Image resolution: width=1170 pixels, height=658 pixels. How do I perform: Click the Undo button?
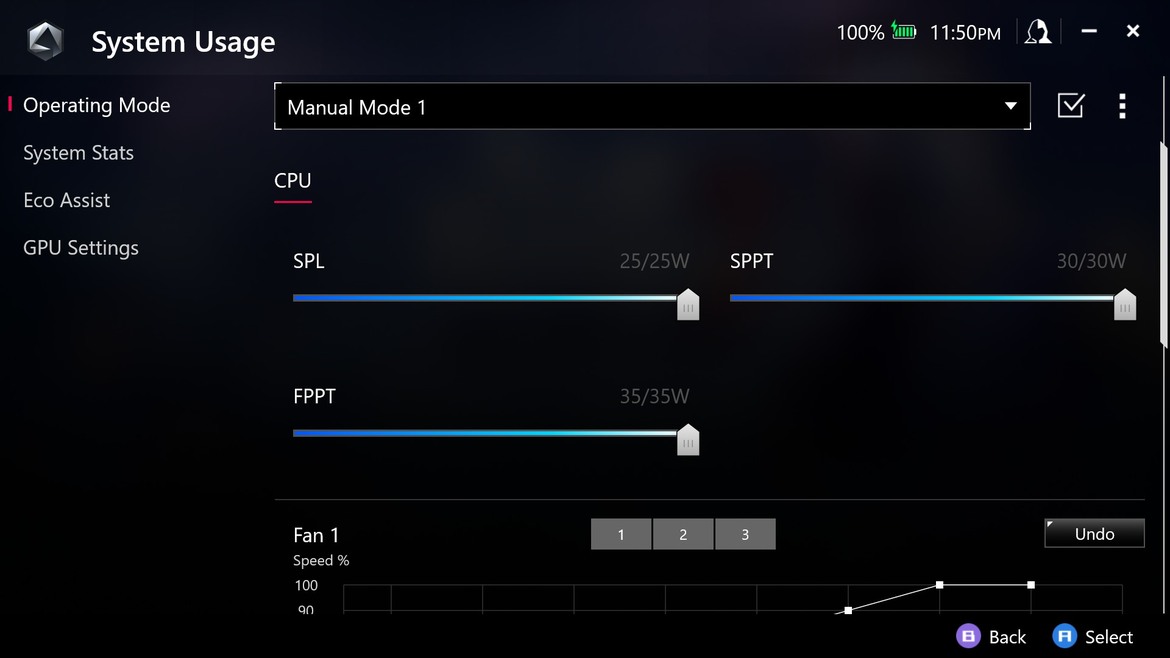click(1094, 533)
